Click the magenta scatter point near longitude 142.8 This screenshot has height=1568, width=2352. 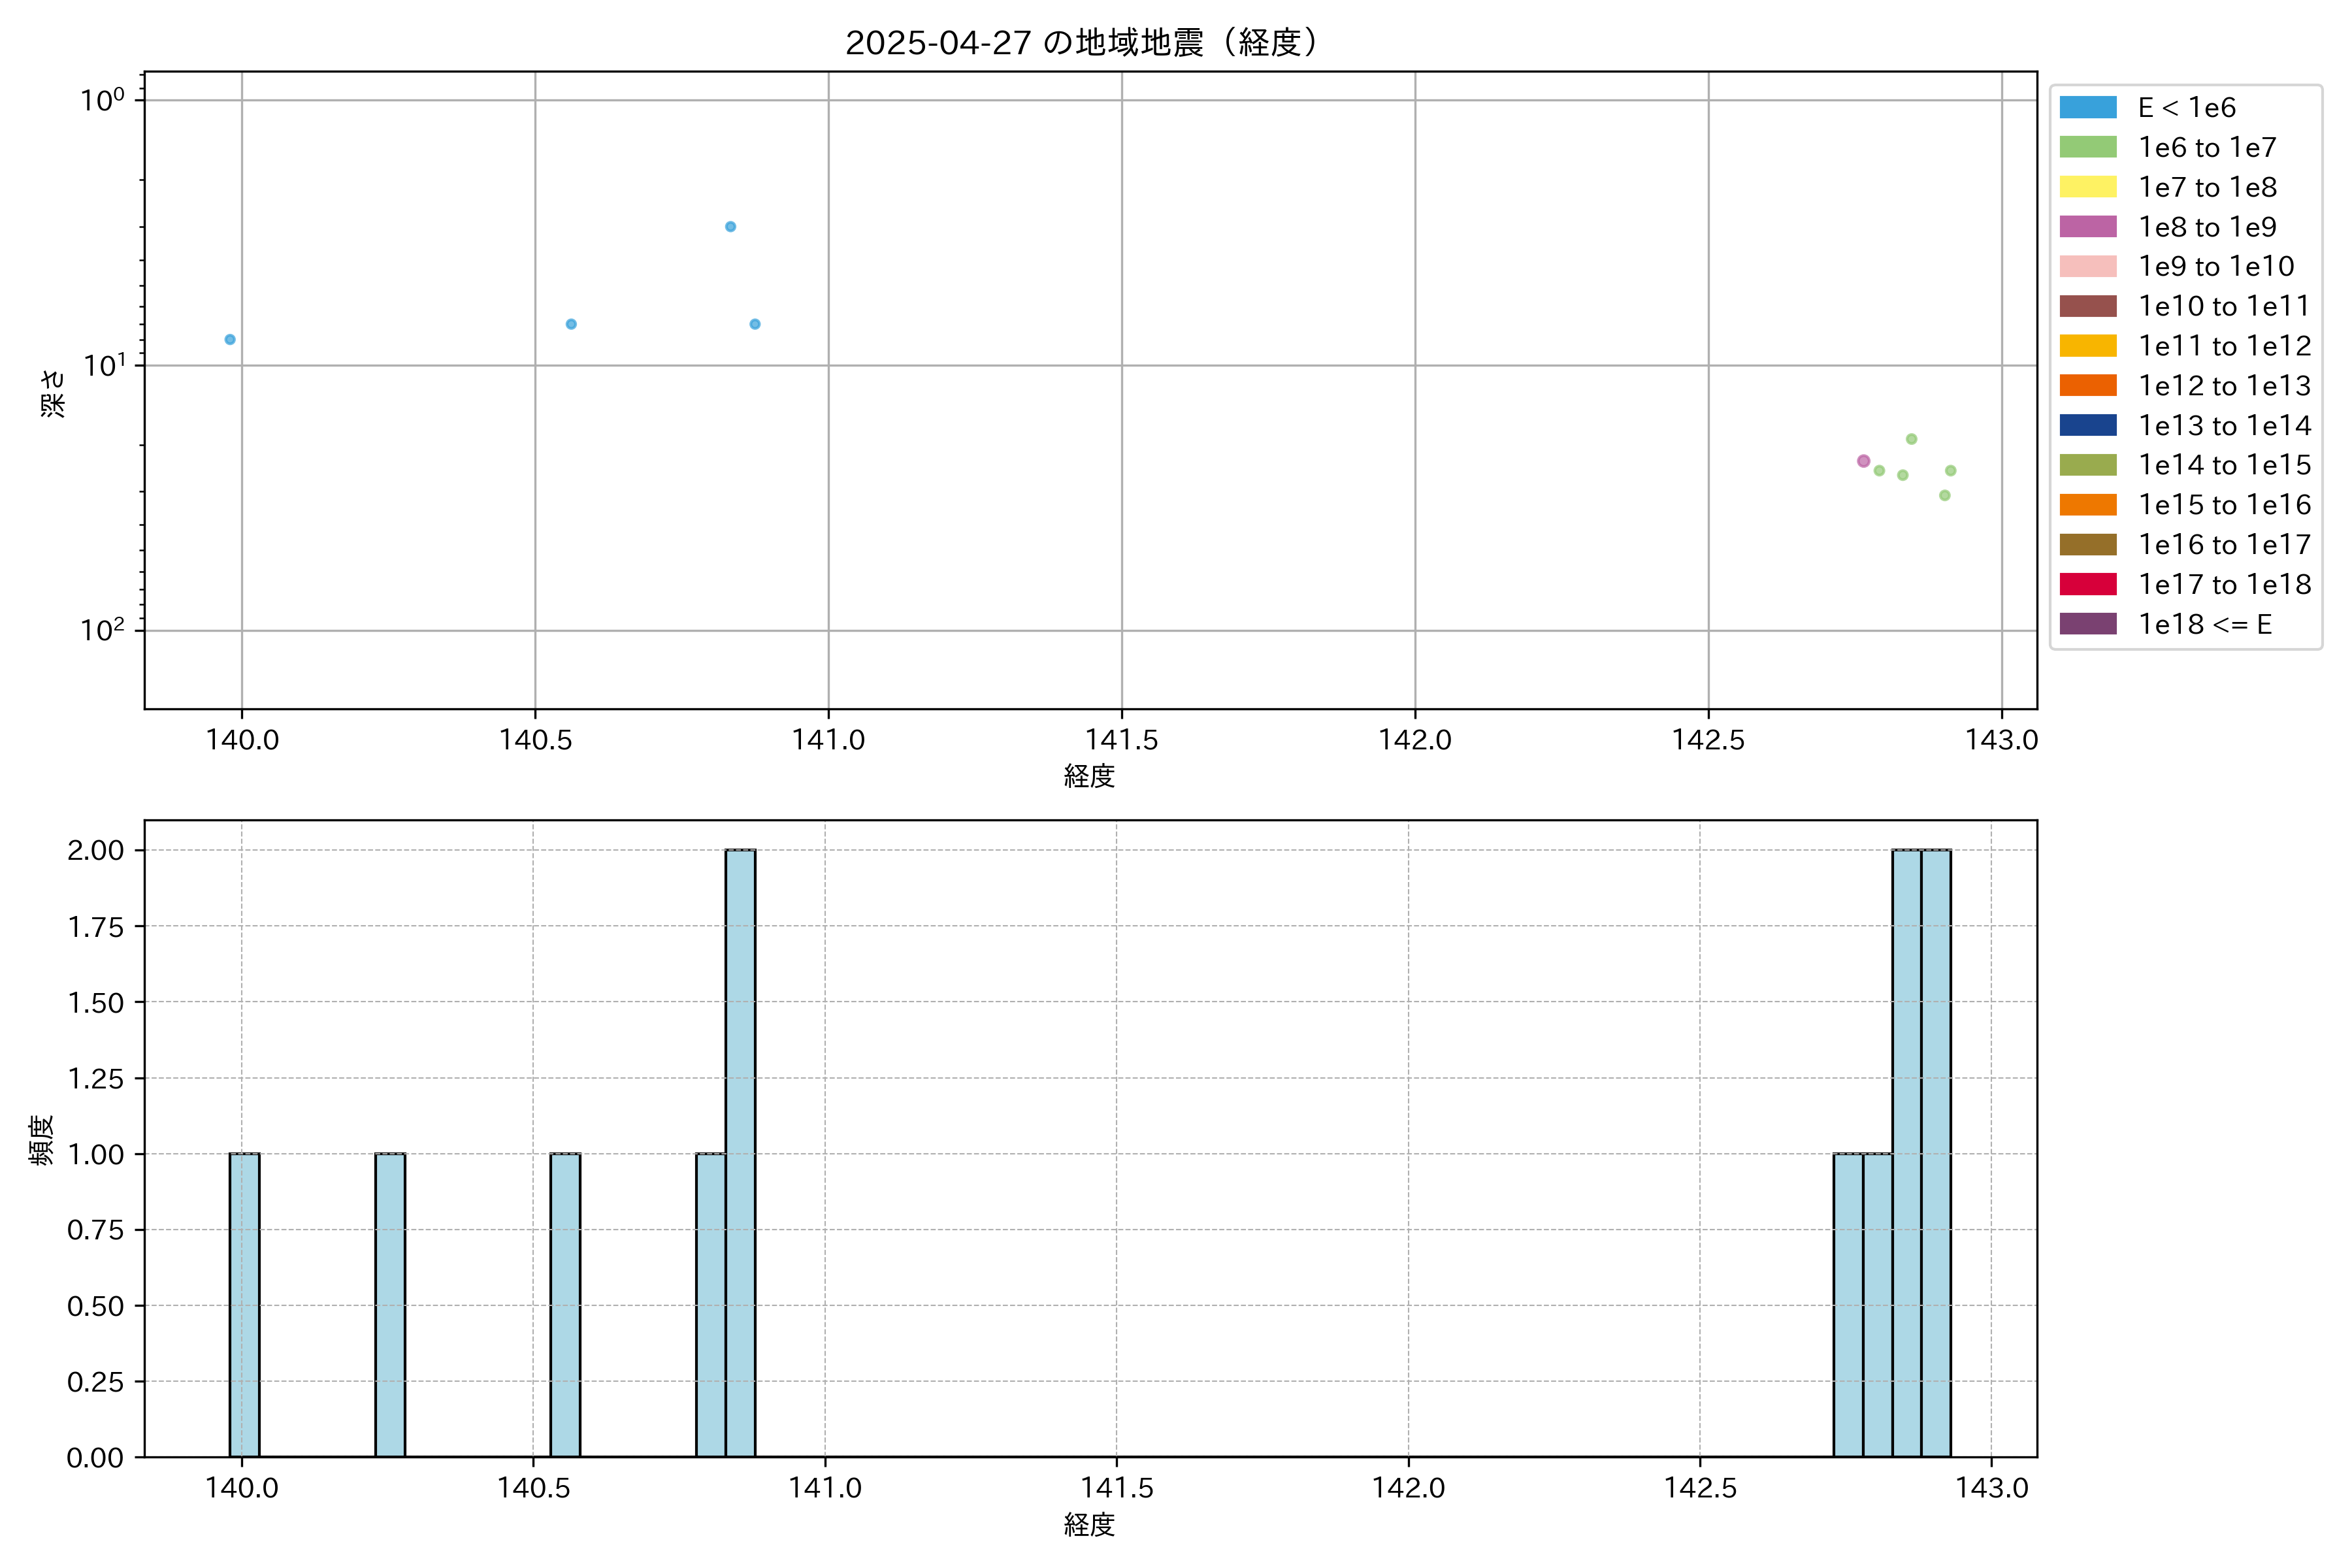(1863, 461)
